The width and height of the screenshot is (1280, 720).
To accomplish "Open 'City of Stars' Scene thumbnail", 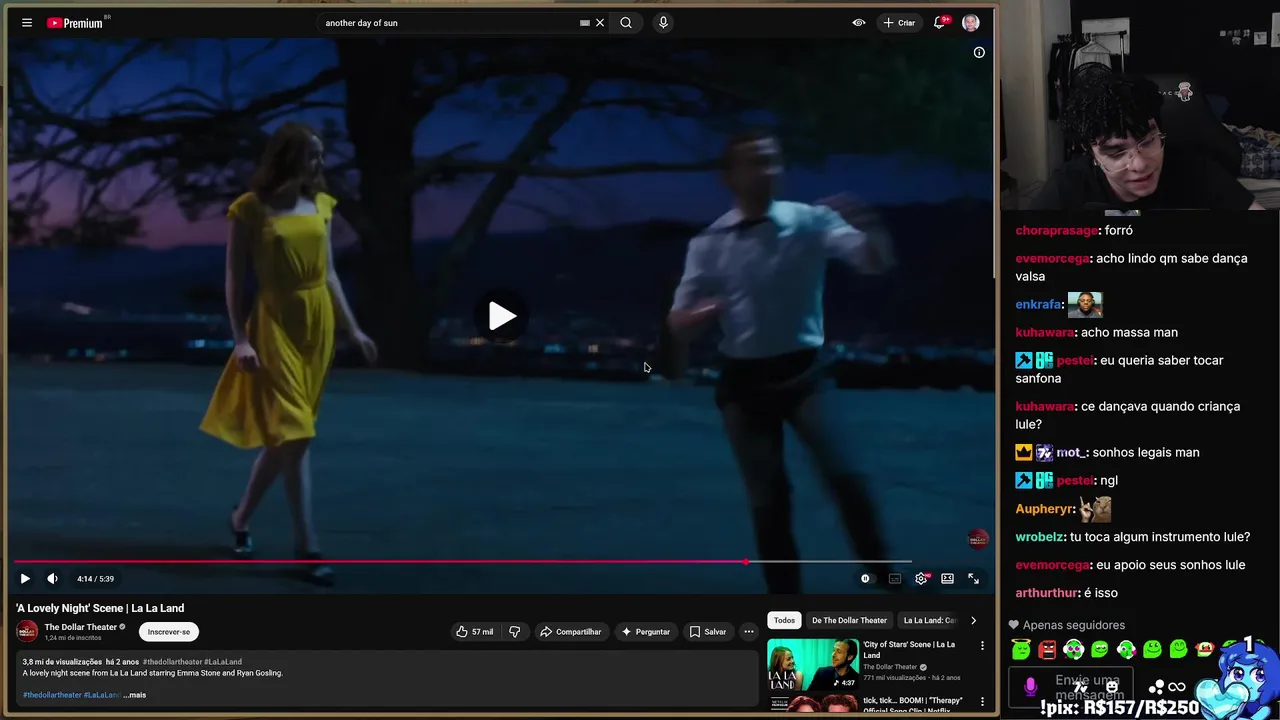I will tap(812, 664).
